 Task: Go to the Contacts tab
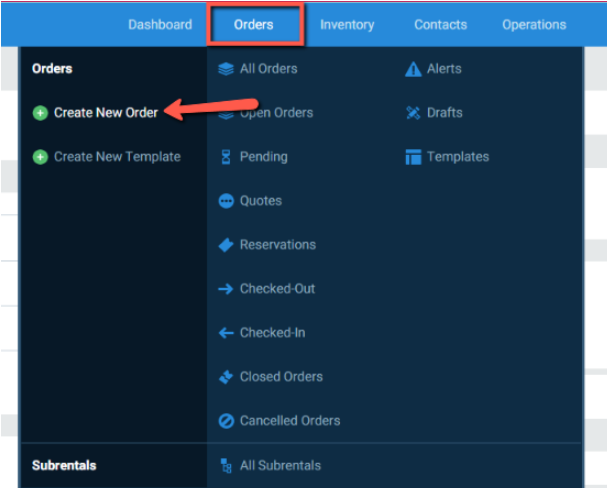[441, 25]
